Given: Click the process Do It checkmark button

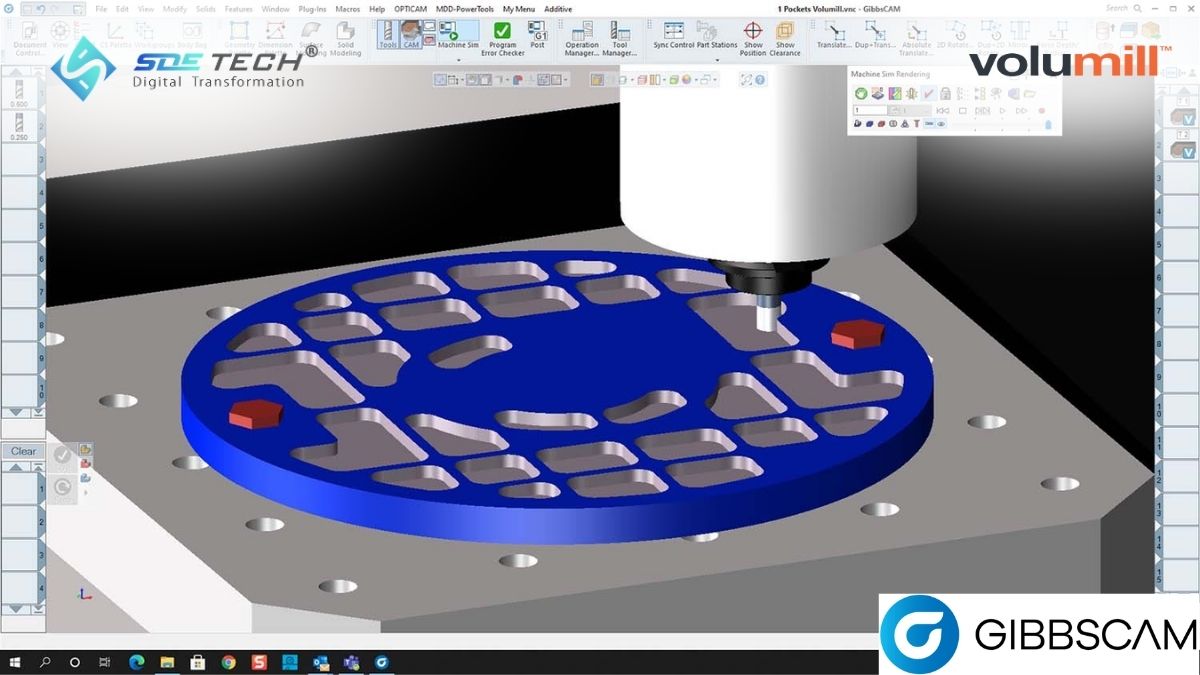Looking at the screenshot, I should (x=61, y=456).
